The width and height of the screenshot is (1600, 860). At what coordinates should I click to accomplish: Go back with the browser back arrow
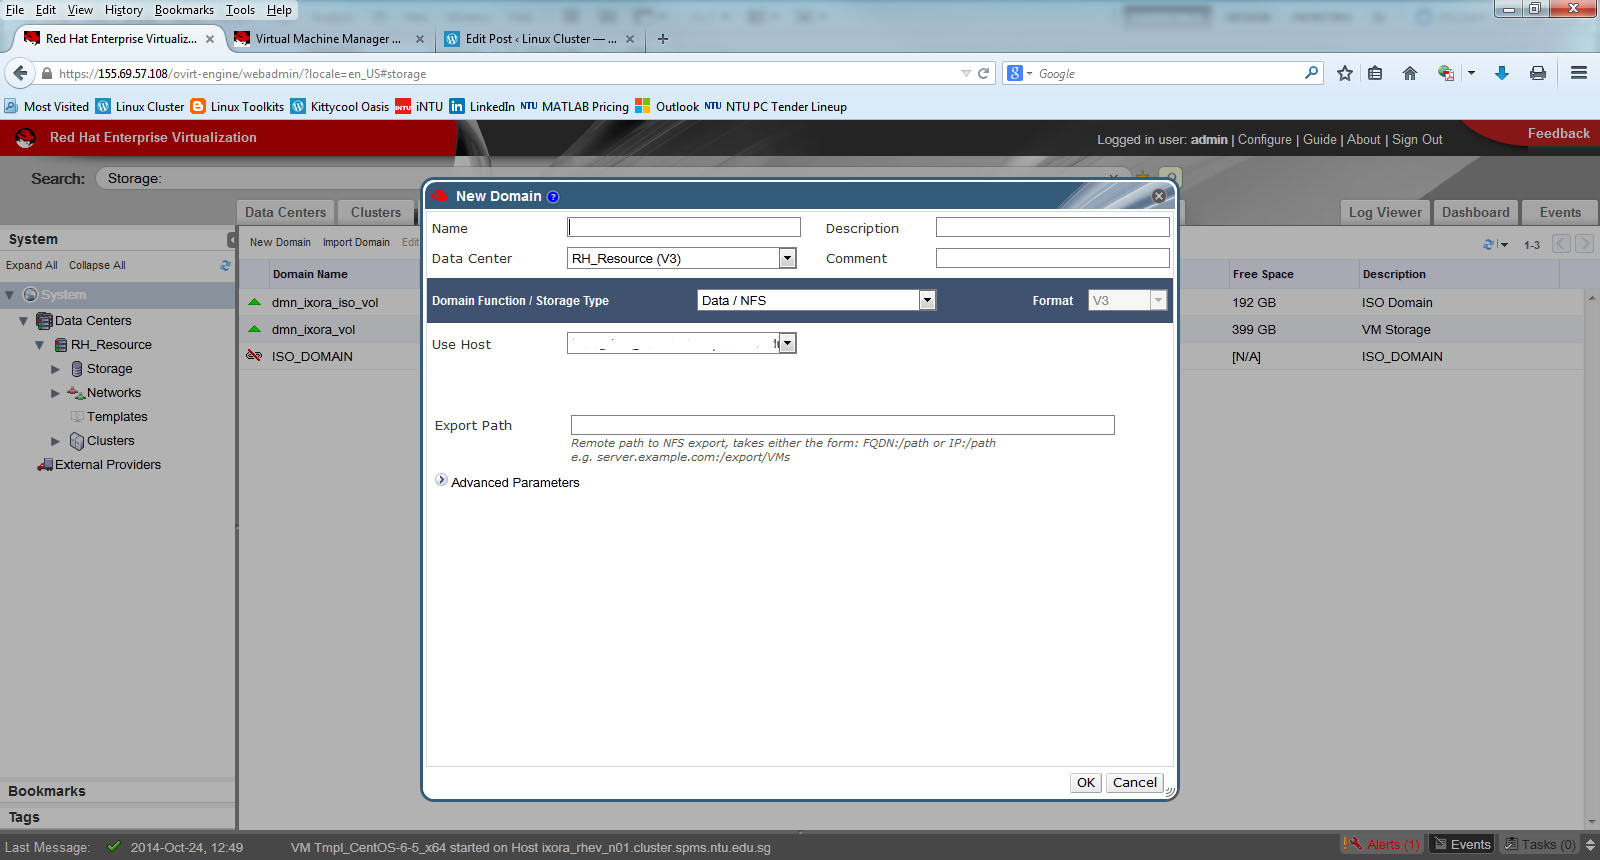pyautogui.click(x=20, y=73)
